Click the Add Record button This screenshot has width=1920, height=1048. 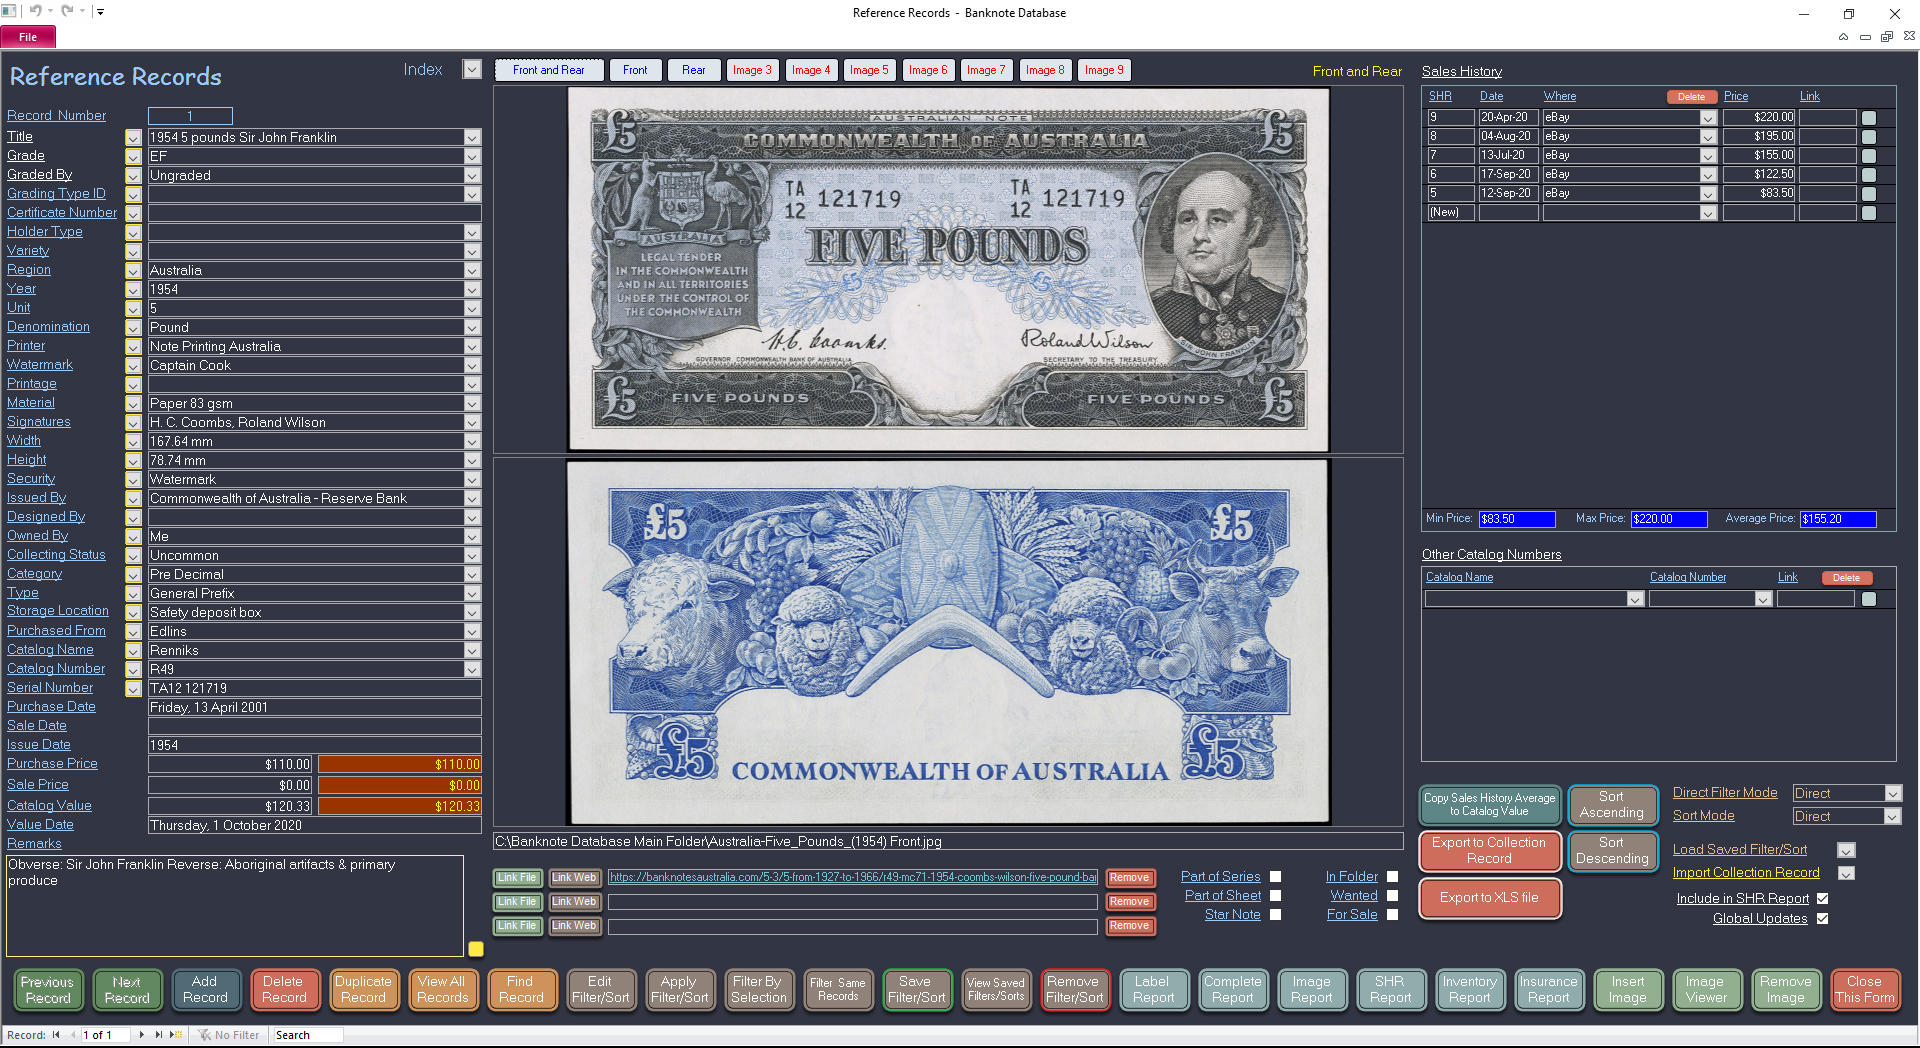205,990
